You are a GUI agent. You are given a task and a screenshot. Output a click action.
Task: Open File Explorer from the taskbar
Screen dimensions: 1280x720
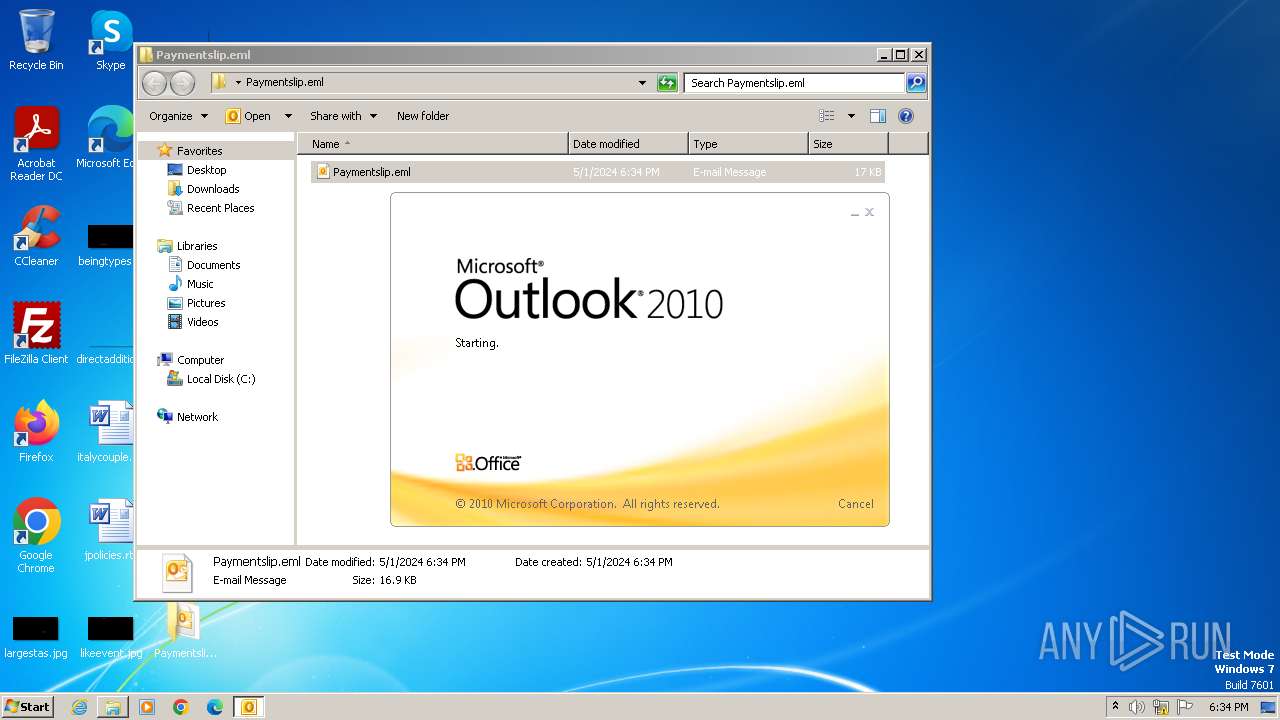113,707
